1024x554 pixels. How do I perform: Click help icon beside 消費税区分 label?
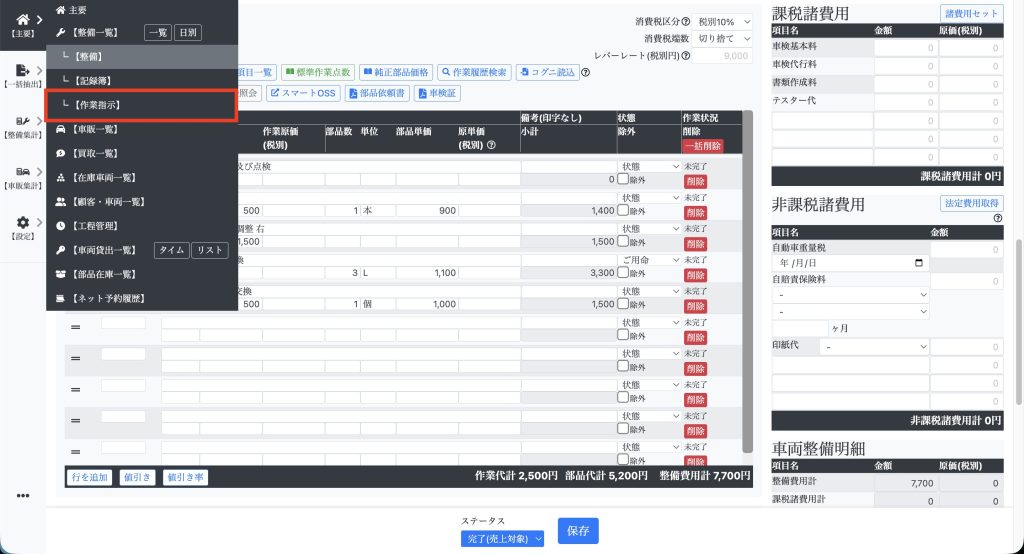click(x=686, y=21)
